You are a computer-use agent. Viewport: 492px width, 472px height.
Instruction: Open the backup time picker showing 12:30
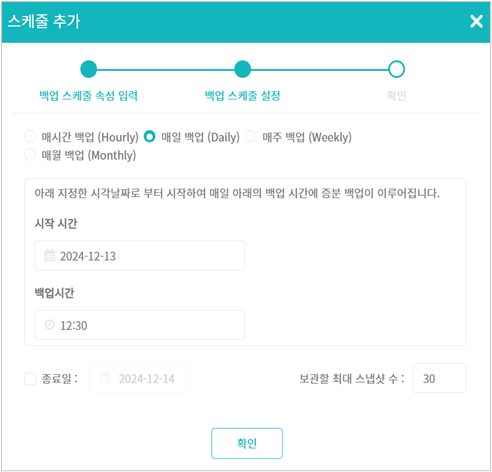click(x=140, y=325)
